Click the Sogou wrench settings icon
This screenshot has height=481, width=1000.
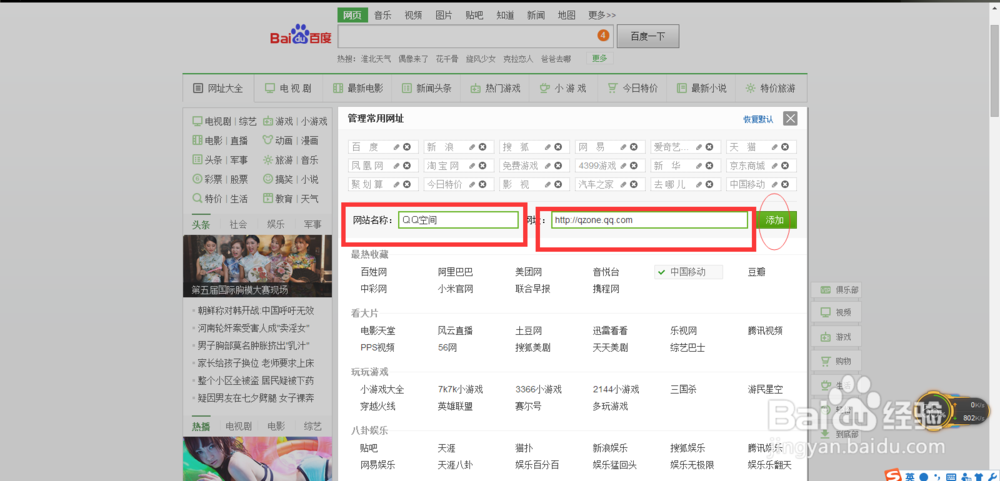point(992,476)
